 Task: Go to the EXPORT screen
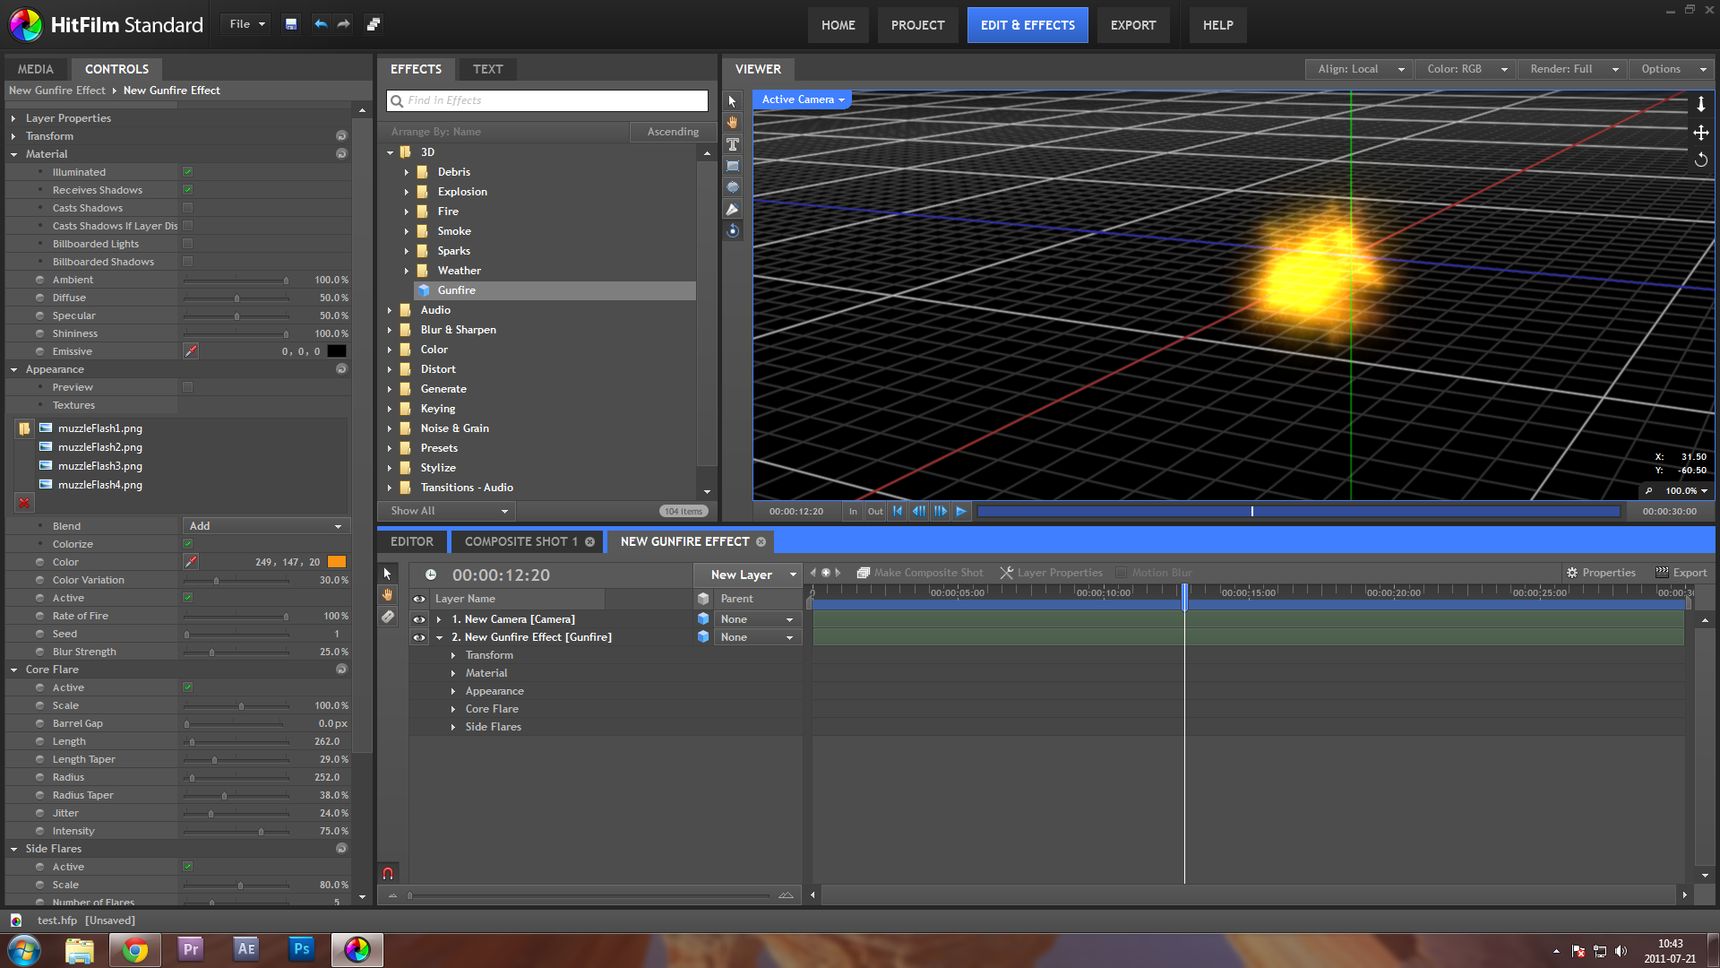tap(1133, 25)
